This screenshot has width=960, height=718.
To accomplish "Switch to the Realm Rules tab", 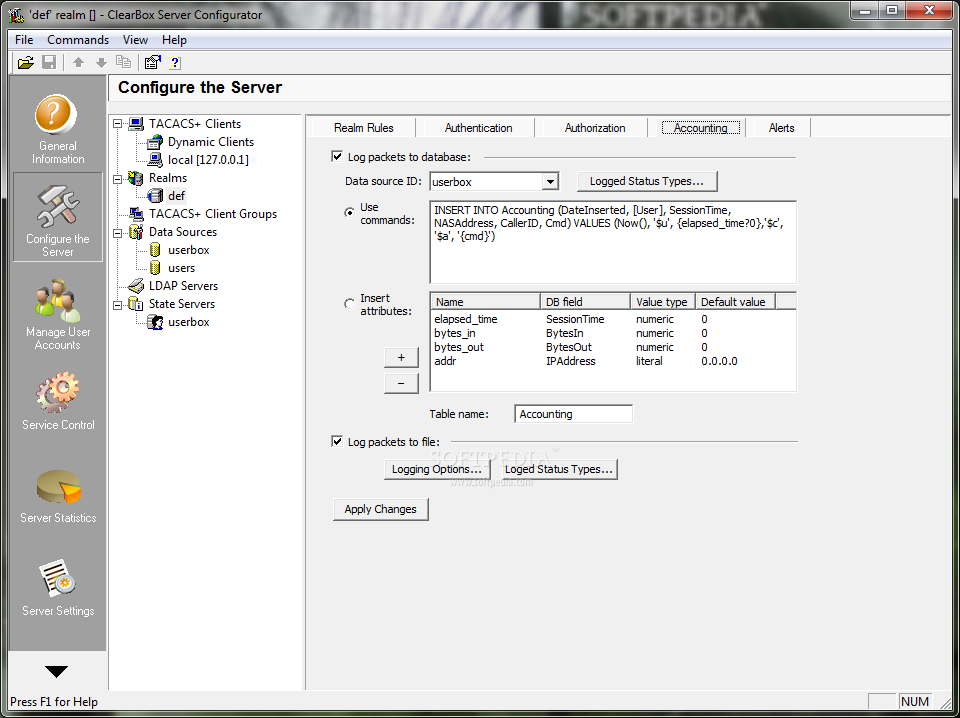I will point(364,128).
